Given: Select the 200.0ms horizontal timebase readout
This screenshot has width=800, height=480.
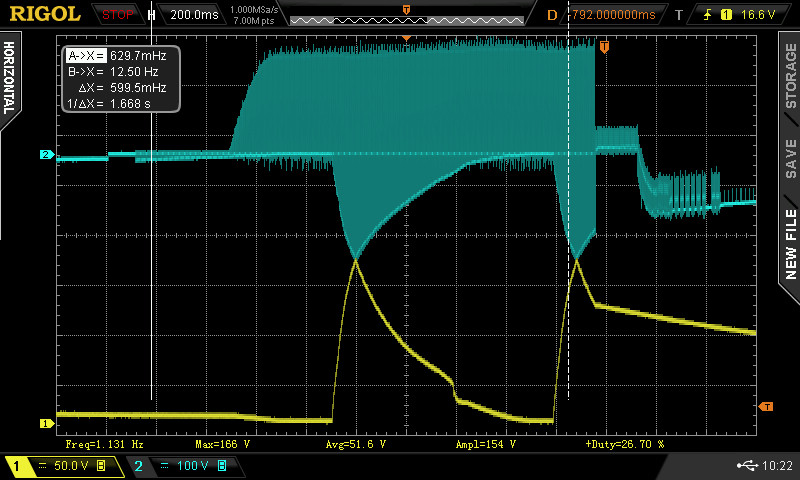Looking at the screenshot, I should [194, 15].
